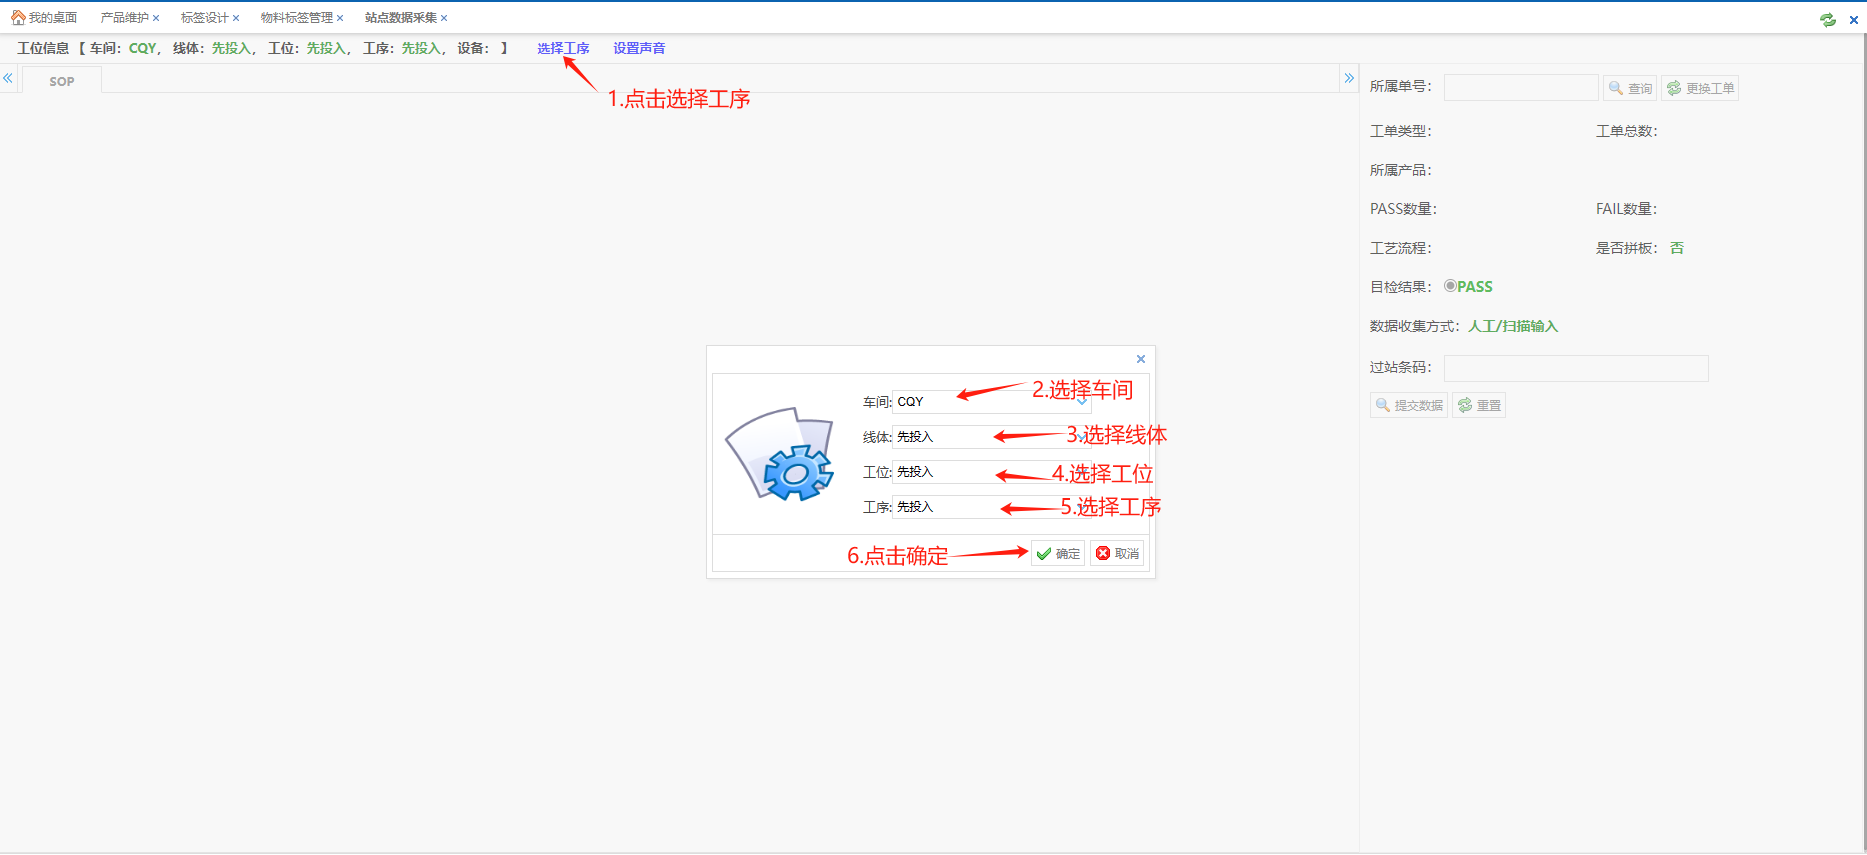The image size is (1867, 855).
Task: Click the large gear settings image in dialog
Action: pyautogui.click(x=781, y=454)
